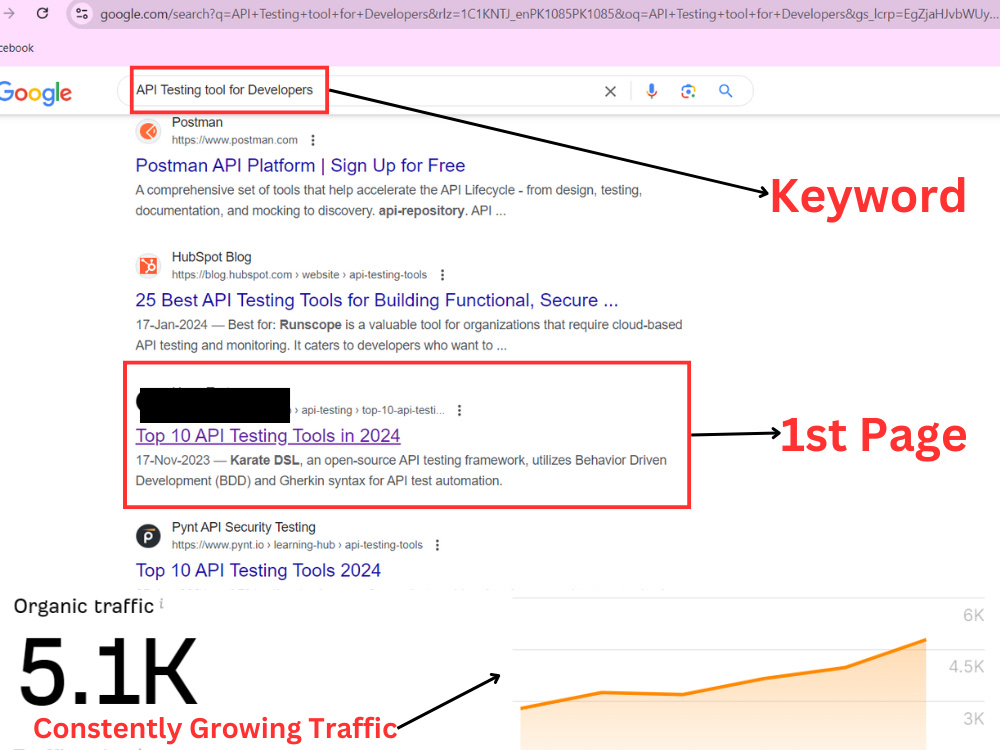Viewport: 1000px width, 750px height.
Task: Click the browser address bar URL
Action: (548, 14)
